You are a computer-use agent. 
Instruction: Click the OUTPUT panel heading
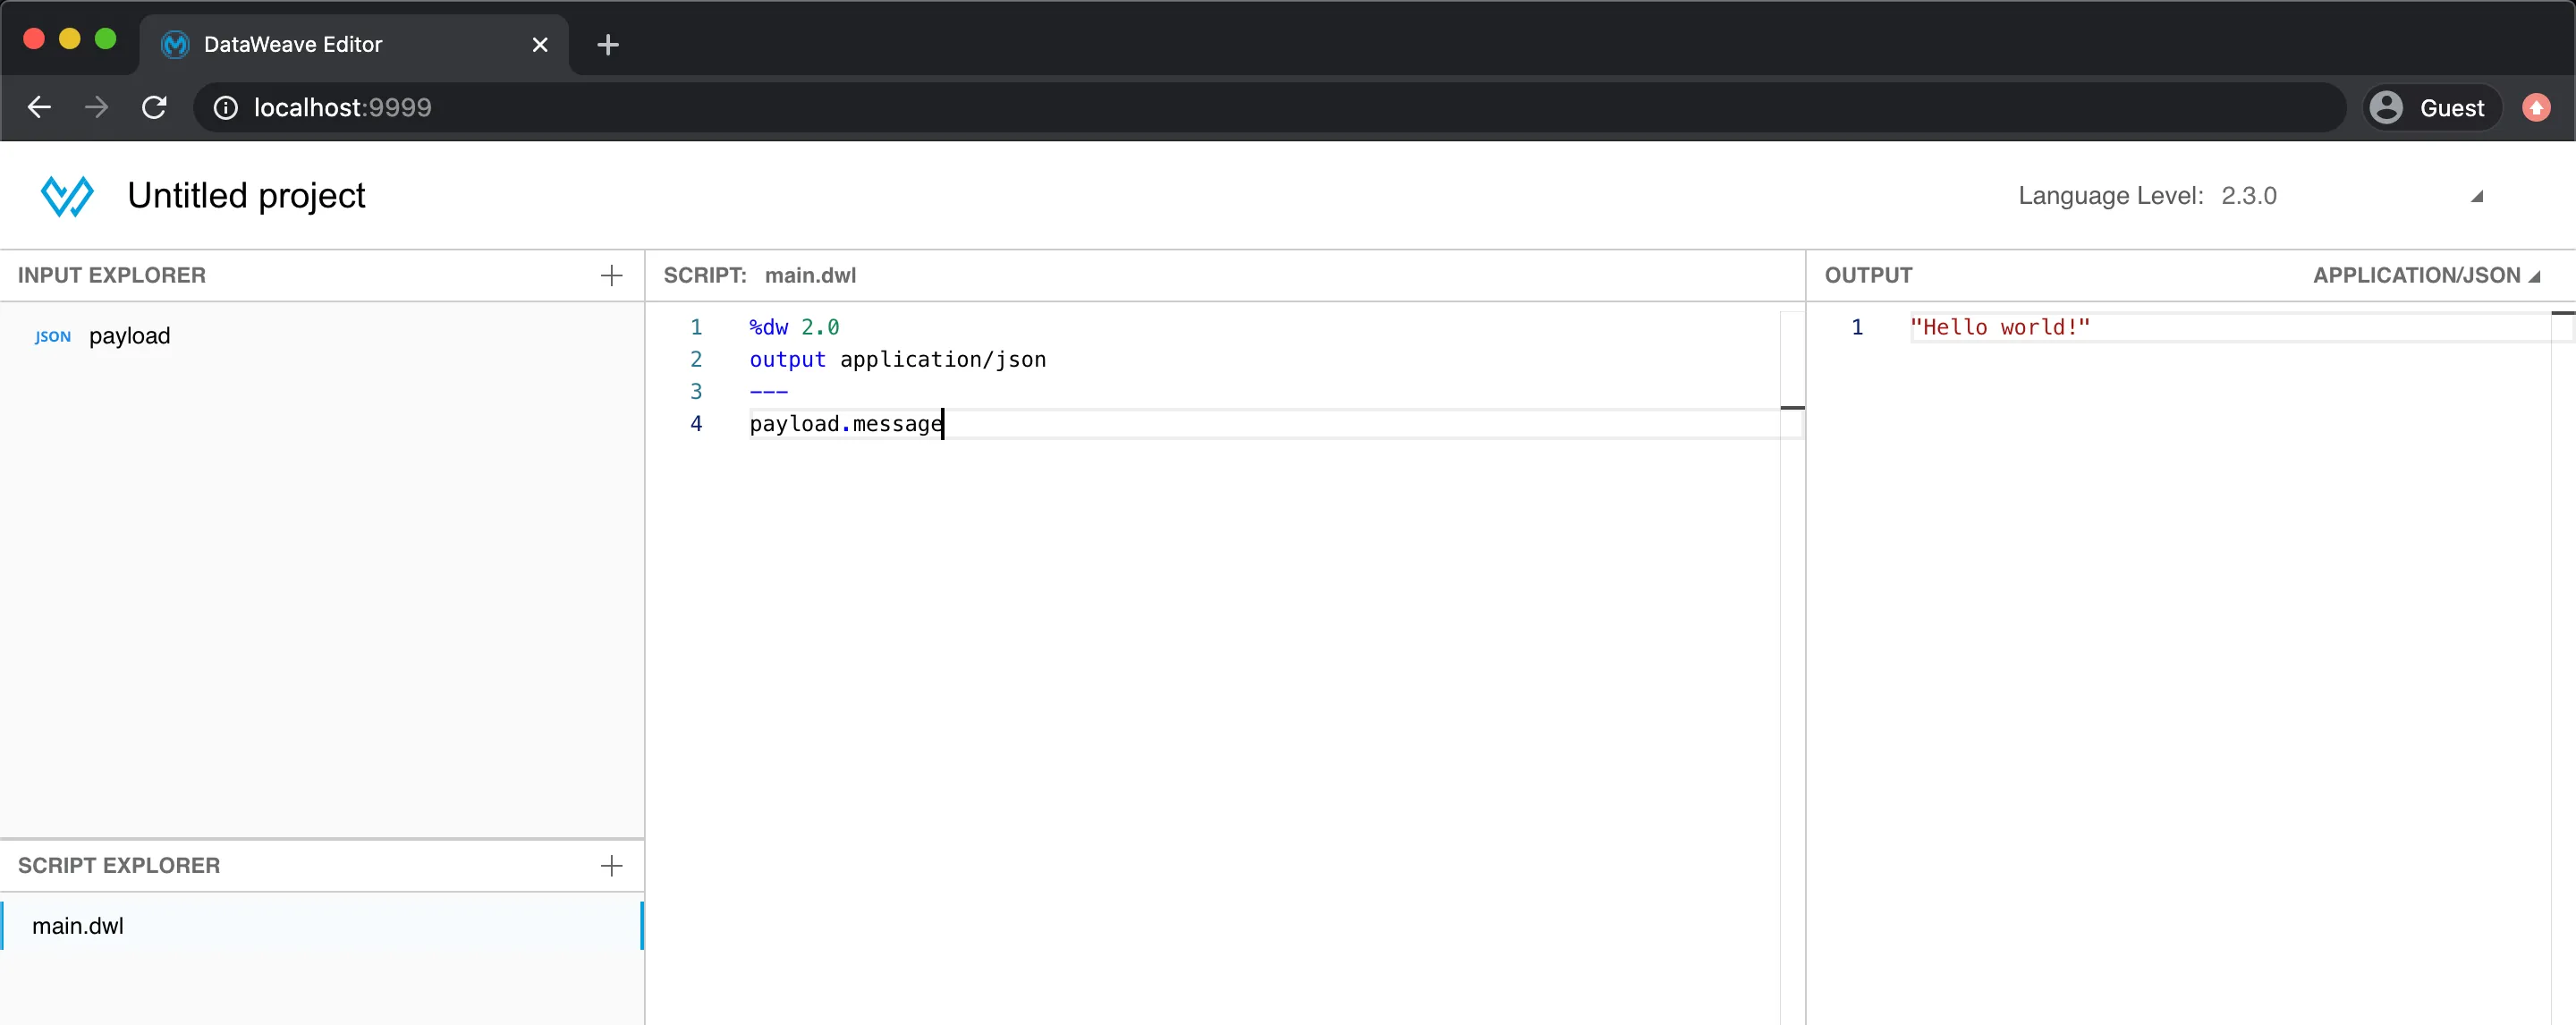click(x=1868, y=276)
